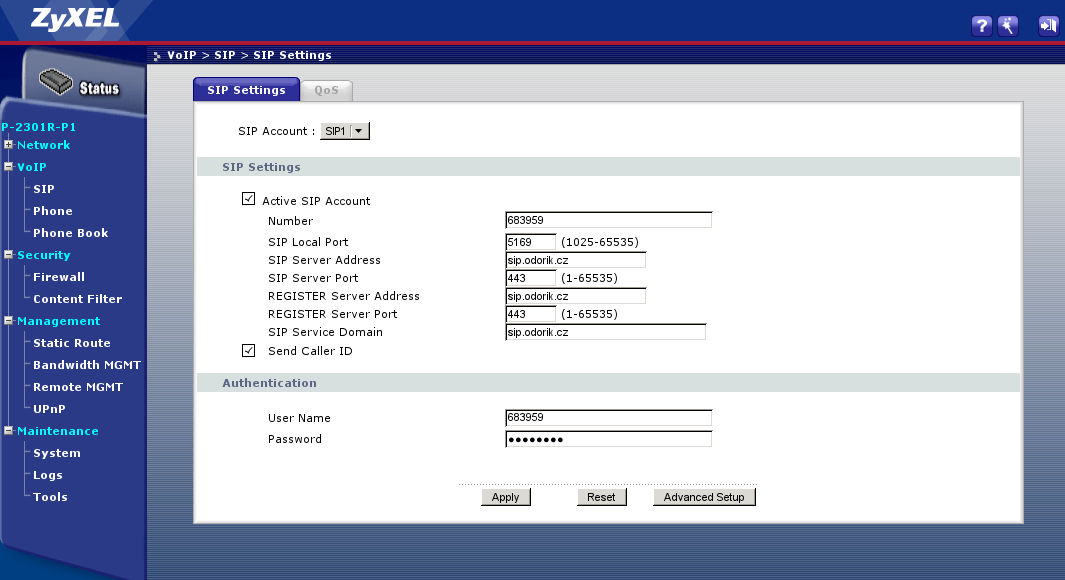Collapse the Maintenance tree section
Image resolution: width=1065 pixels, height=580 pixels.
pyautogui.click(x=8, y=431)
